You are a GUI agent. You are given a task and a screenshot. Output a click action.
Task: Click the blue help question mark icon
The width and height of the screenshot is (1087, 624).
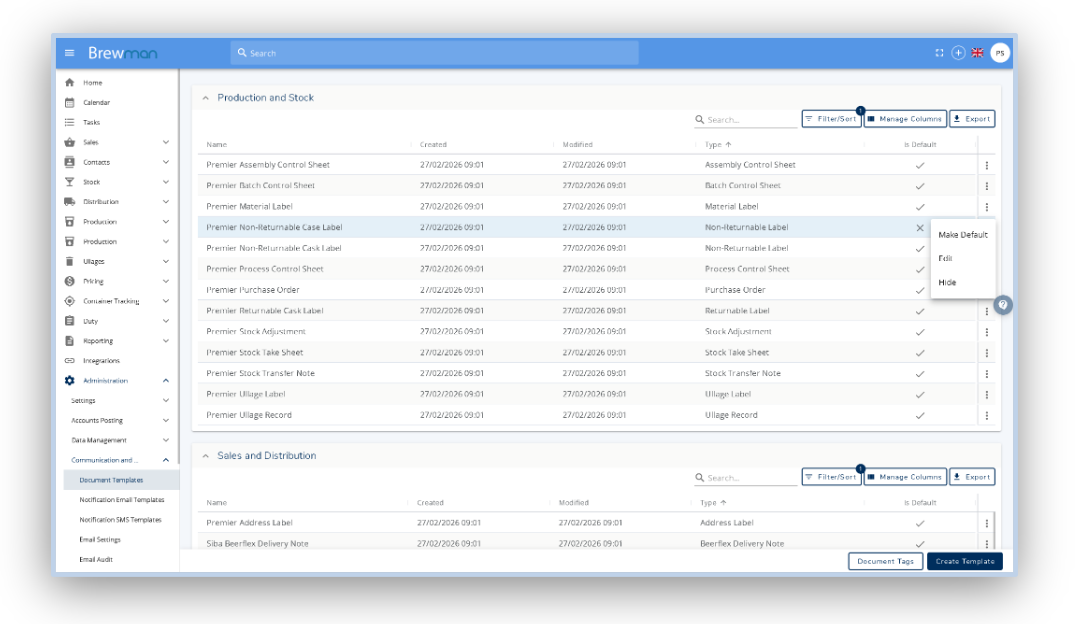pos(1003,305)
